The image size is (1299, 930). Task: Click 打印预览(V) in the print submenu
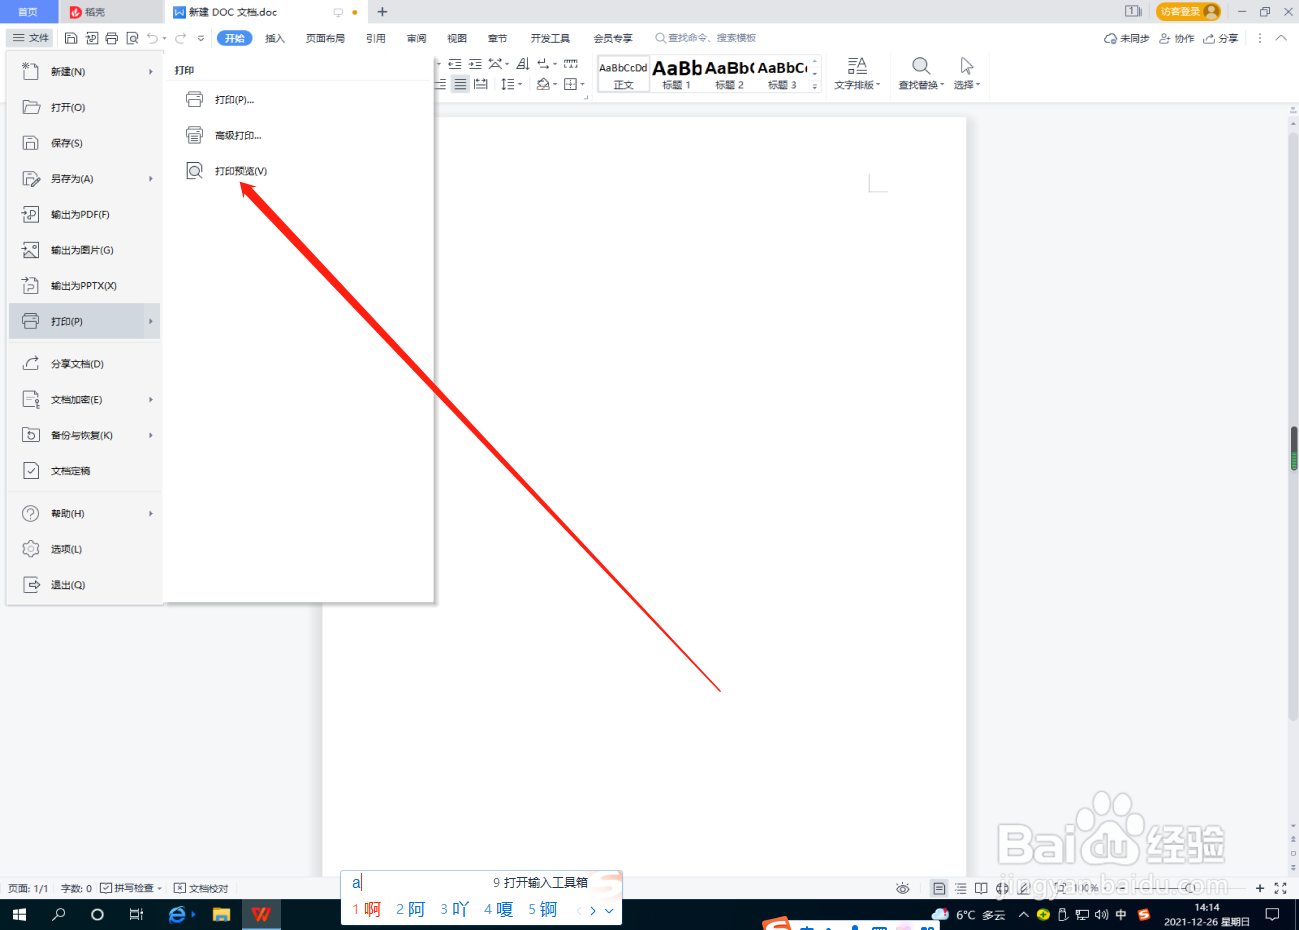tap(298, 171)
